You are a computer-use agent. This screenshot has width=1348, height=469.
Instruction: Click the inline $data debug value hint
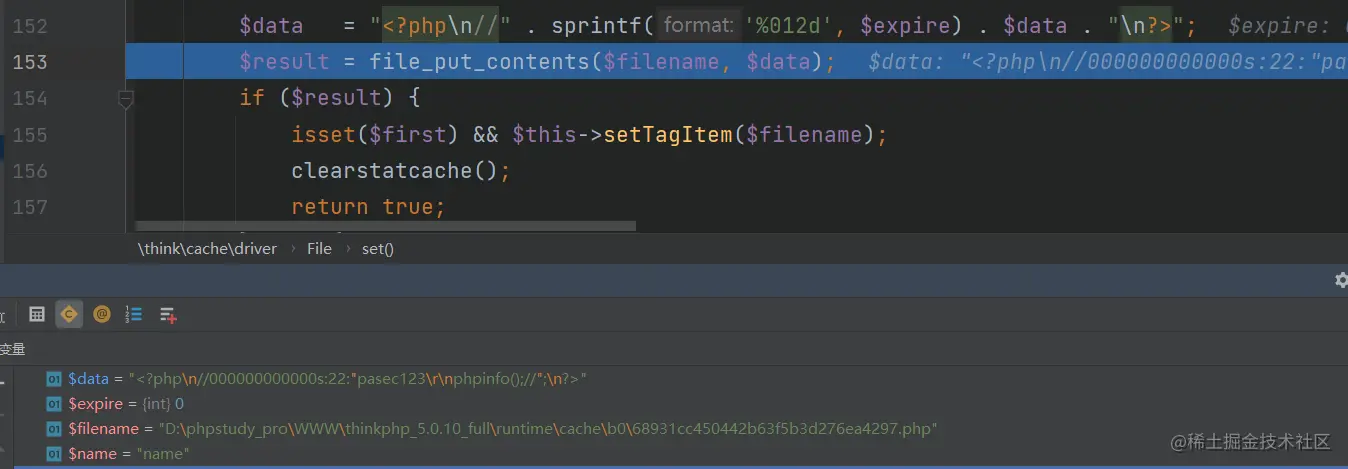point(1108,62)
